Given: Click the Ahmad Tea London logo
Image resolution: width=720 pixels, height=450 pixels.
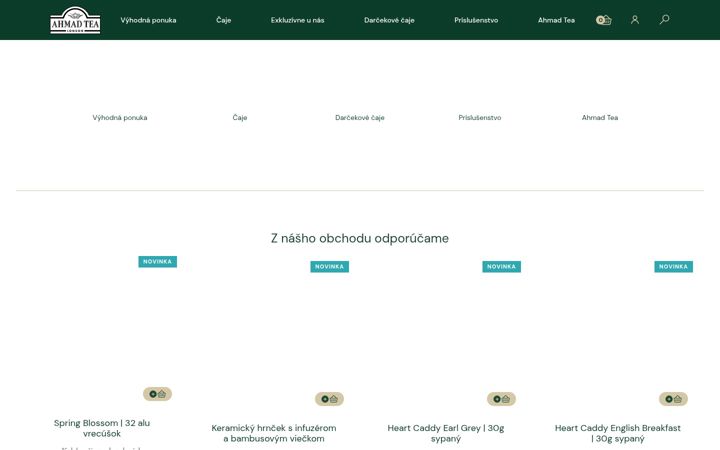Looking at the screenshot, I should [x=75, y=20].
